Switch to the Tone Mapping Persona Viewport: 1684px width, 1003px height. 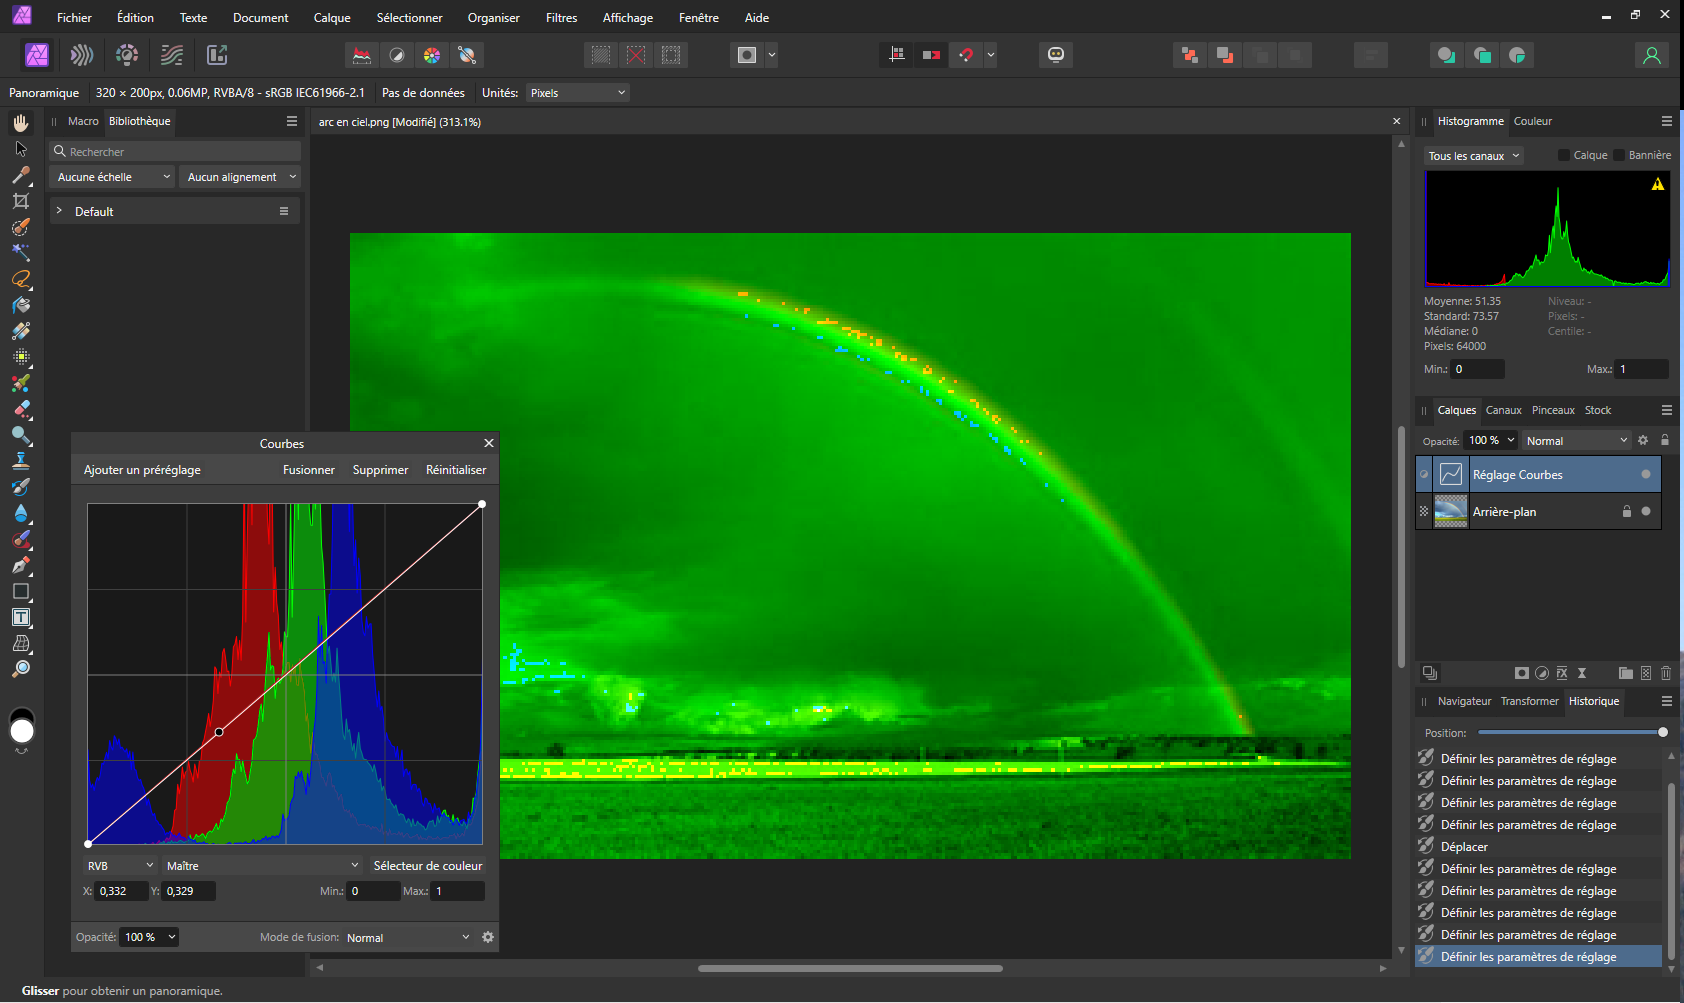172,55
